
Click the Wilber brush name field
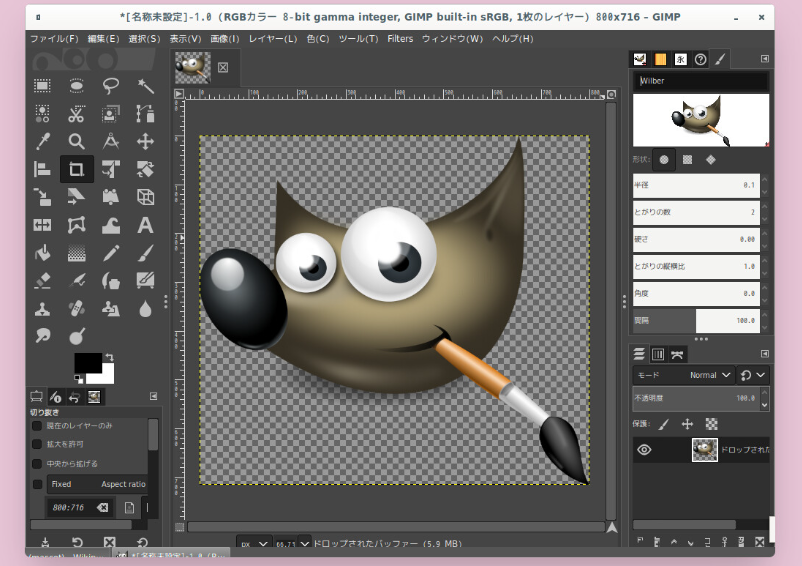point(700,81)
